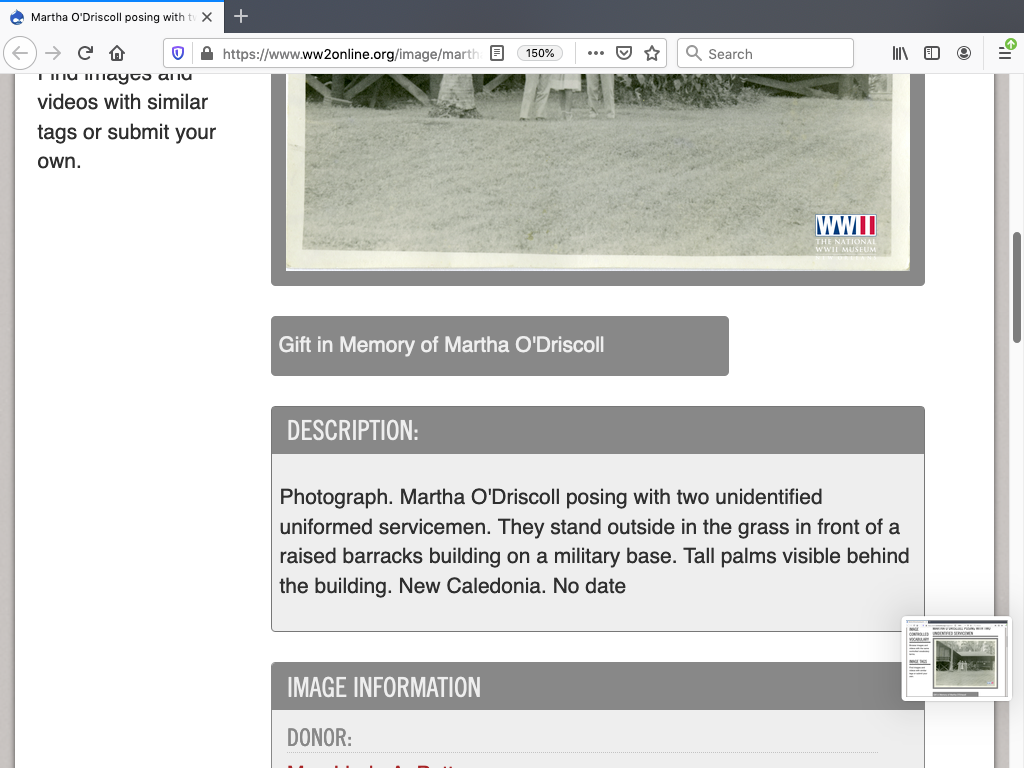1024x768 pixels.
Task: Open the Firefox account menu
Action: pyautogui.click(x=964, y=54)
